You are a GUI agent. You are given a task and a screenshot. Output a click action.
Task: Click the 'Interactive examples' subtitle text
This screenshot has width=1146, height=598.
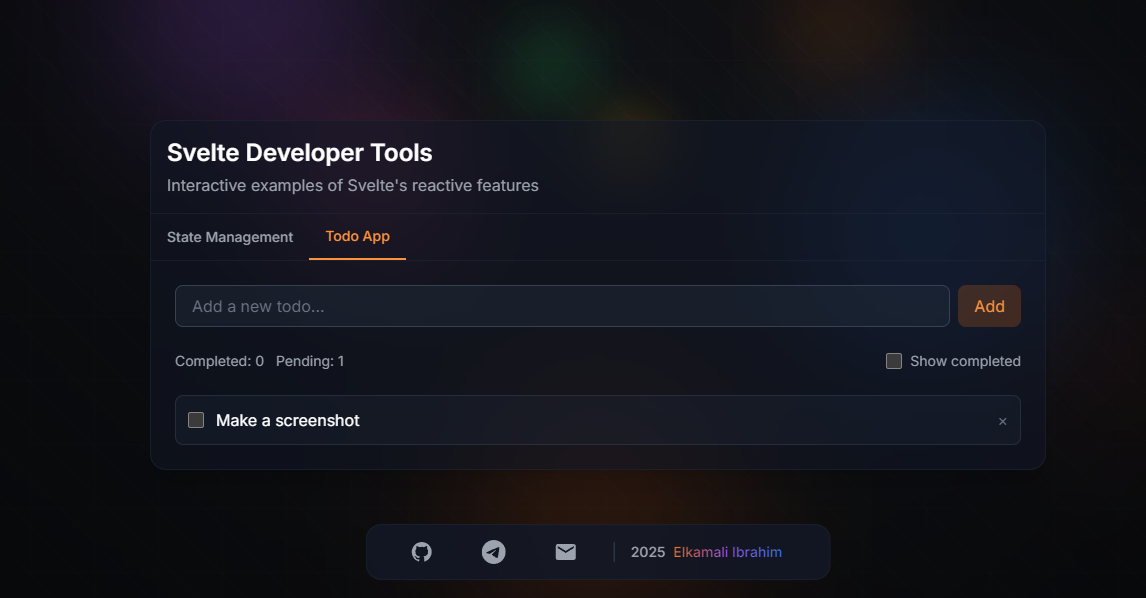(352, 186)
